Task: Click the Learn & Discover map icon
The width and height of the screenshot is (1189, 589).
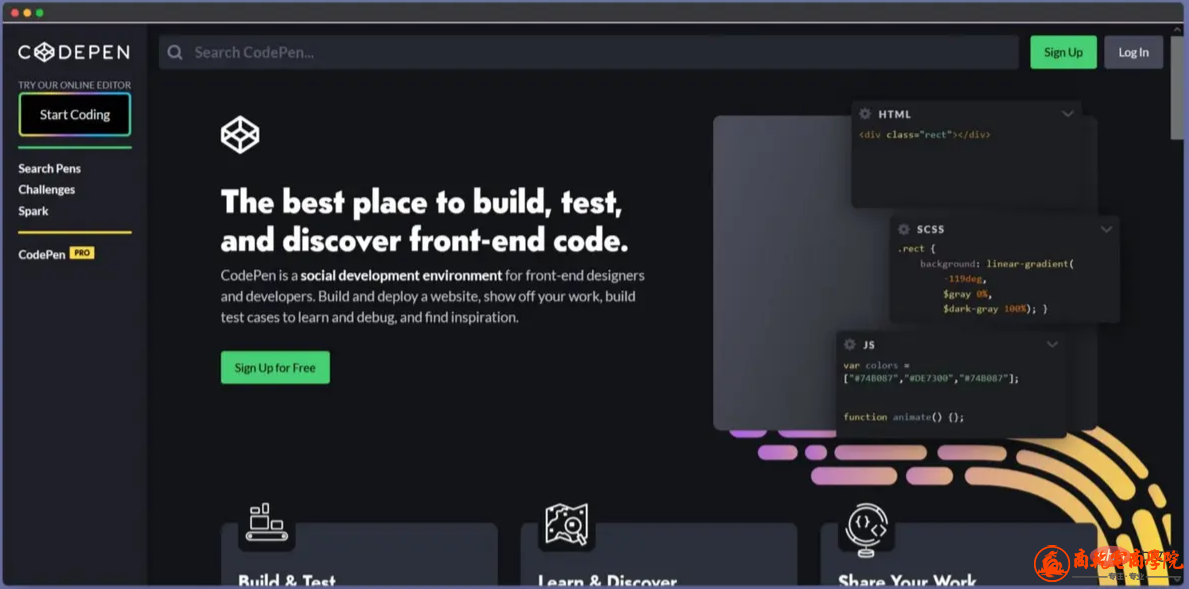Action: point(566,524)
